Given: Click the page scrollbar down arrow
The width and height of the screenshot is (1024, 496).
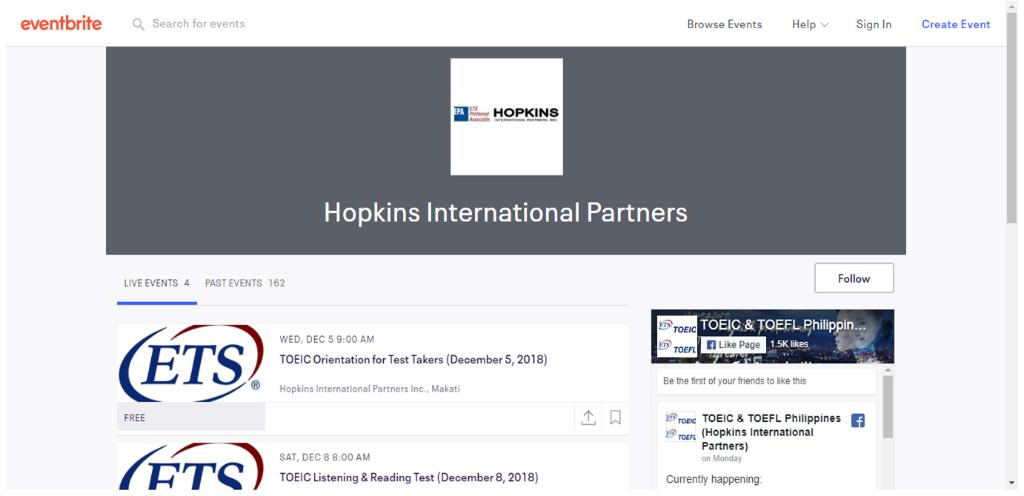Looking at the screenshot, I should coord(1012,484).
